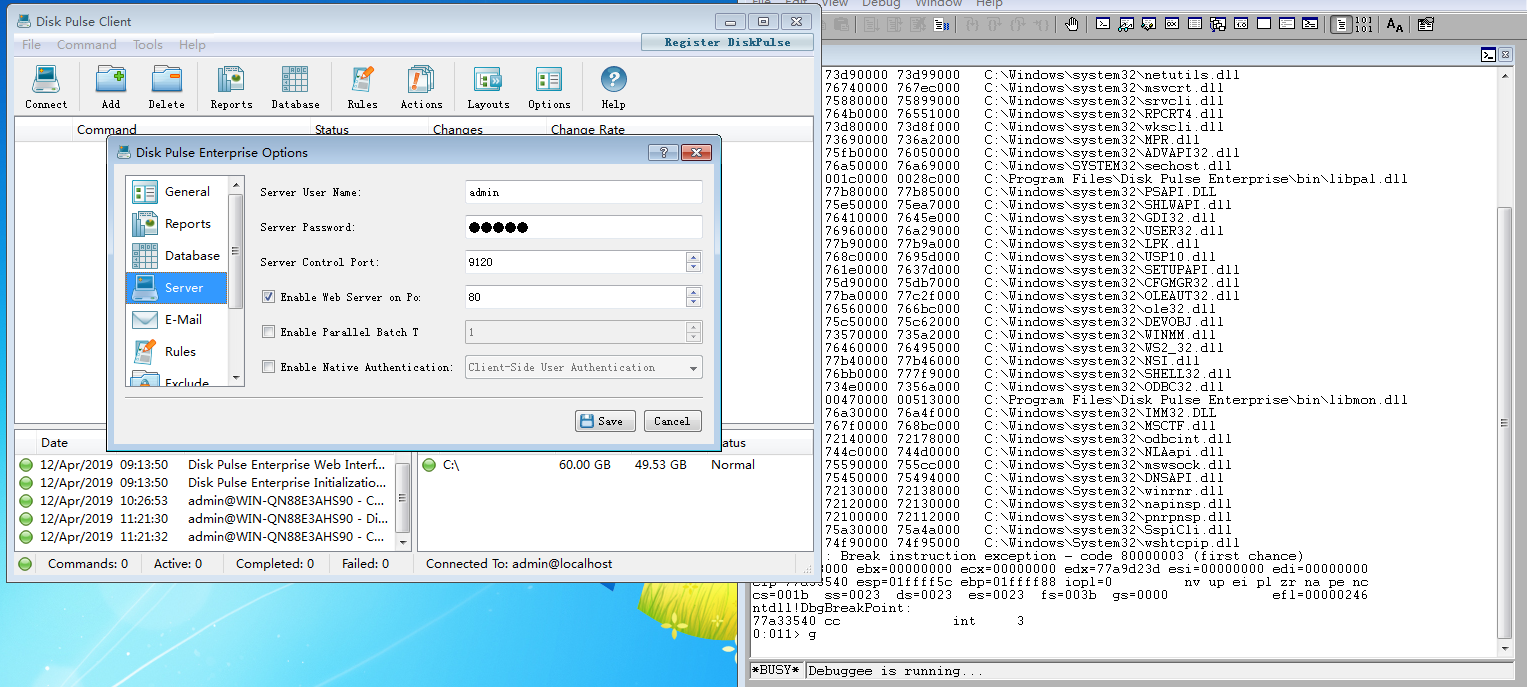Click Register DiskPulse
1527x687 pixels.
727,42
